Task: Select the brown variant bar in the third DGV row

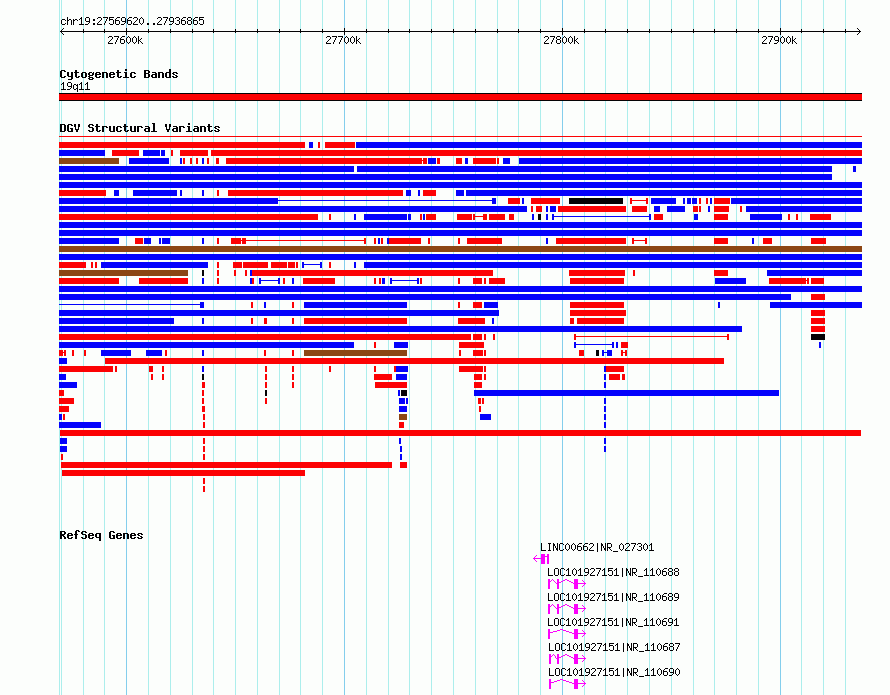Action: point(89,161)
